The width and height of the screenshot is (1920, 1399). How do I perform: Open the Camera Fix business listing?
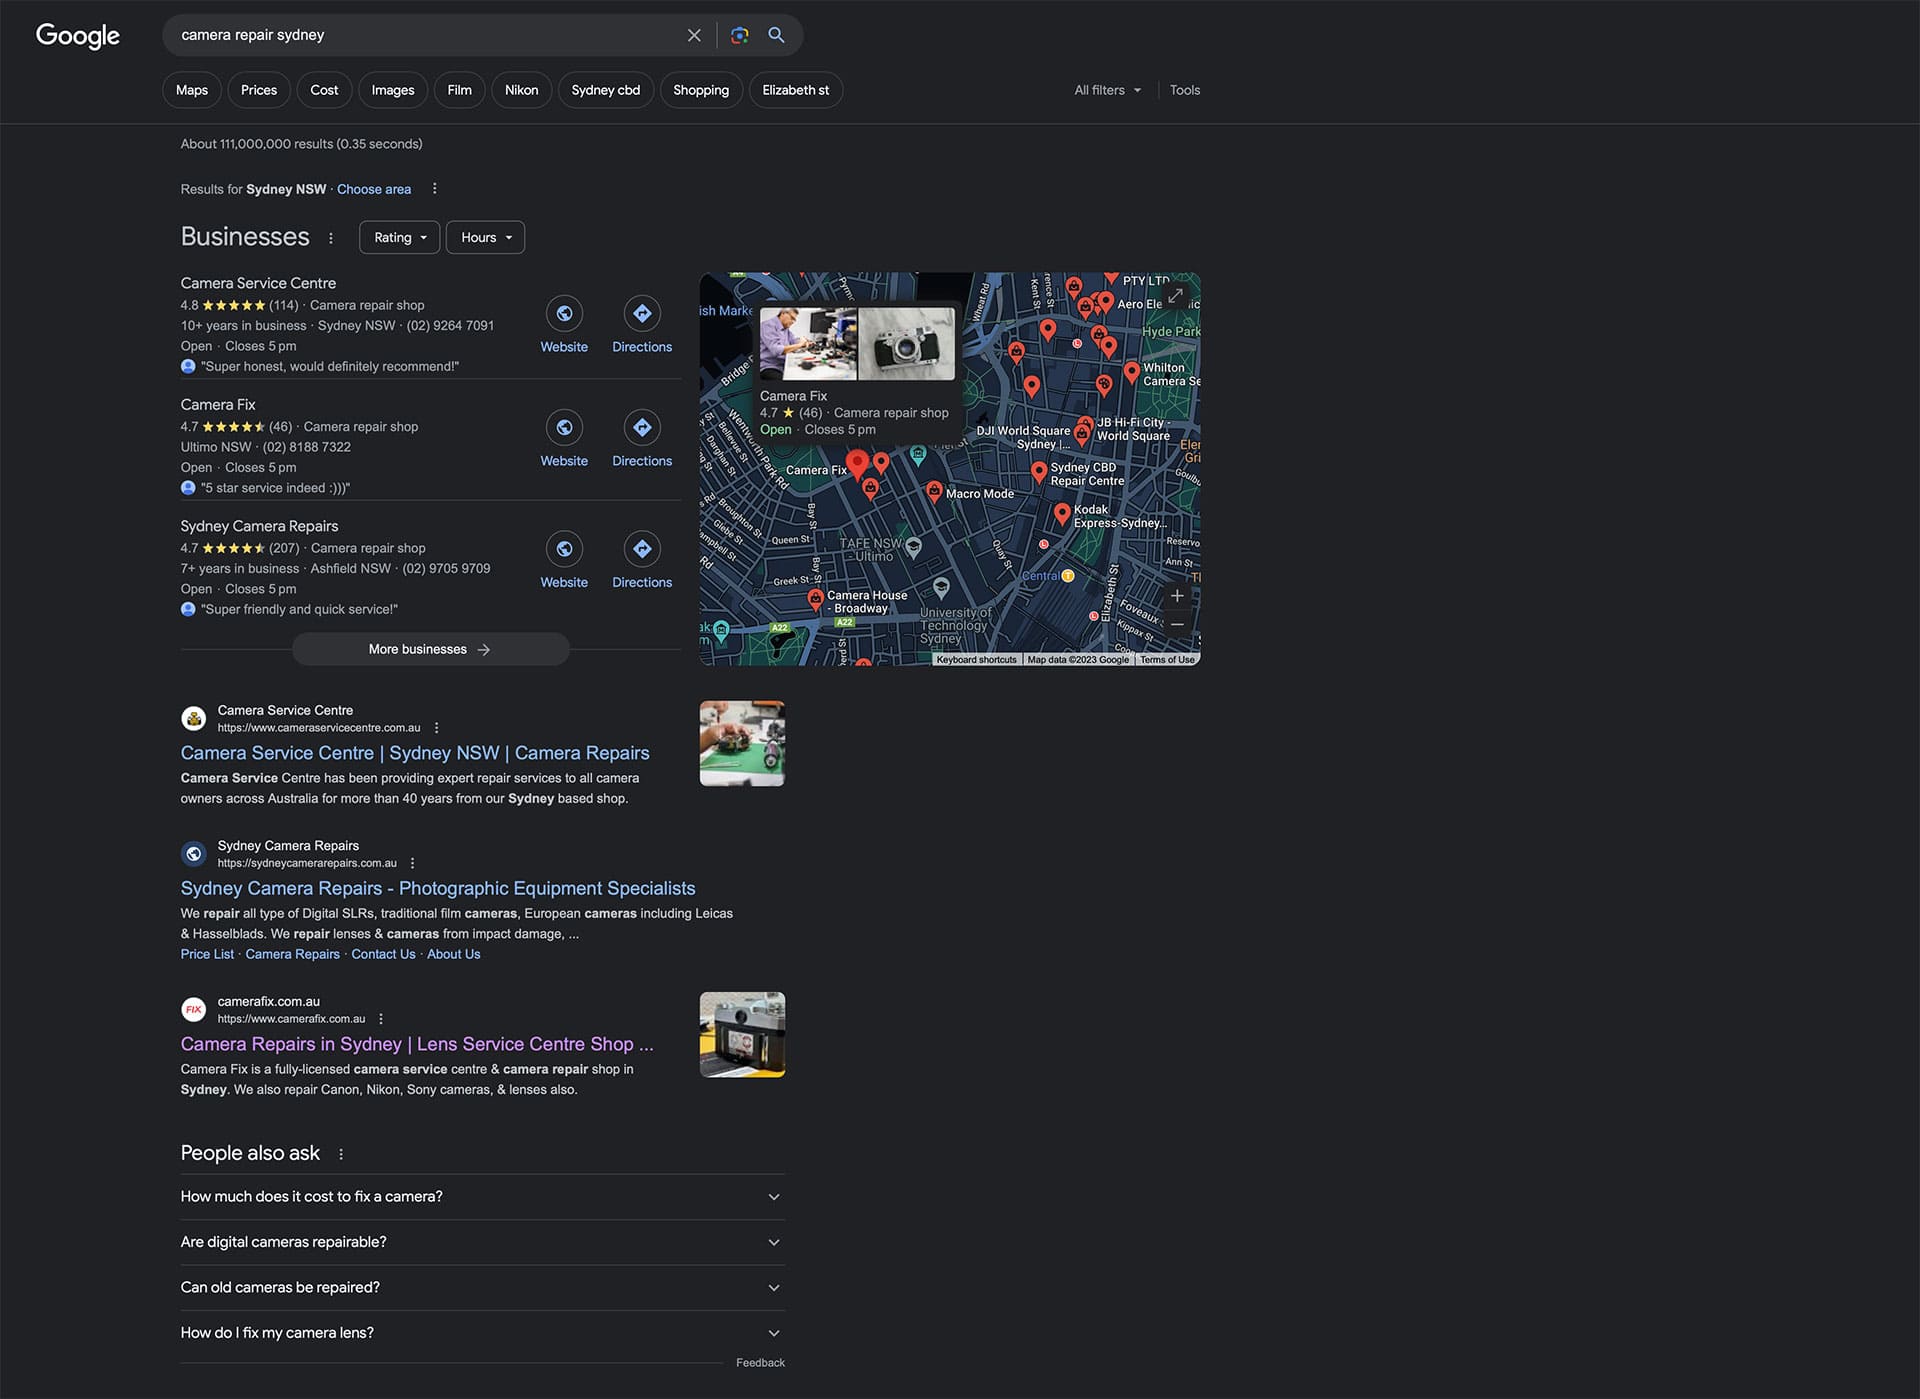tap(218, 404)
